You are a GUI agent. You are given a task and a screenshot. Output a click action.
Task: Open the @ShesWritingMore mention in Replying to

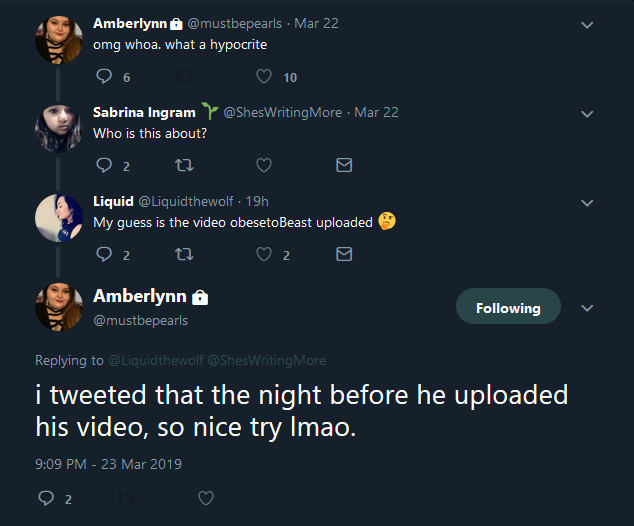click(x=266, y=360)
